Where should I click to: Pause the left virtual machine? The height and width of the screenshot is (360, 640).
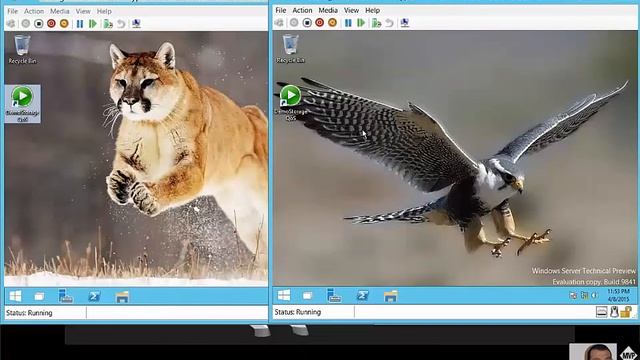coord(80,24)
